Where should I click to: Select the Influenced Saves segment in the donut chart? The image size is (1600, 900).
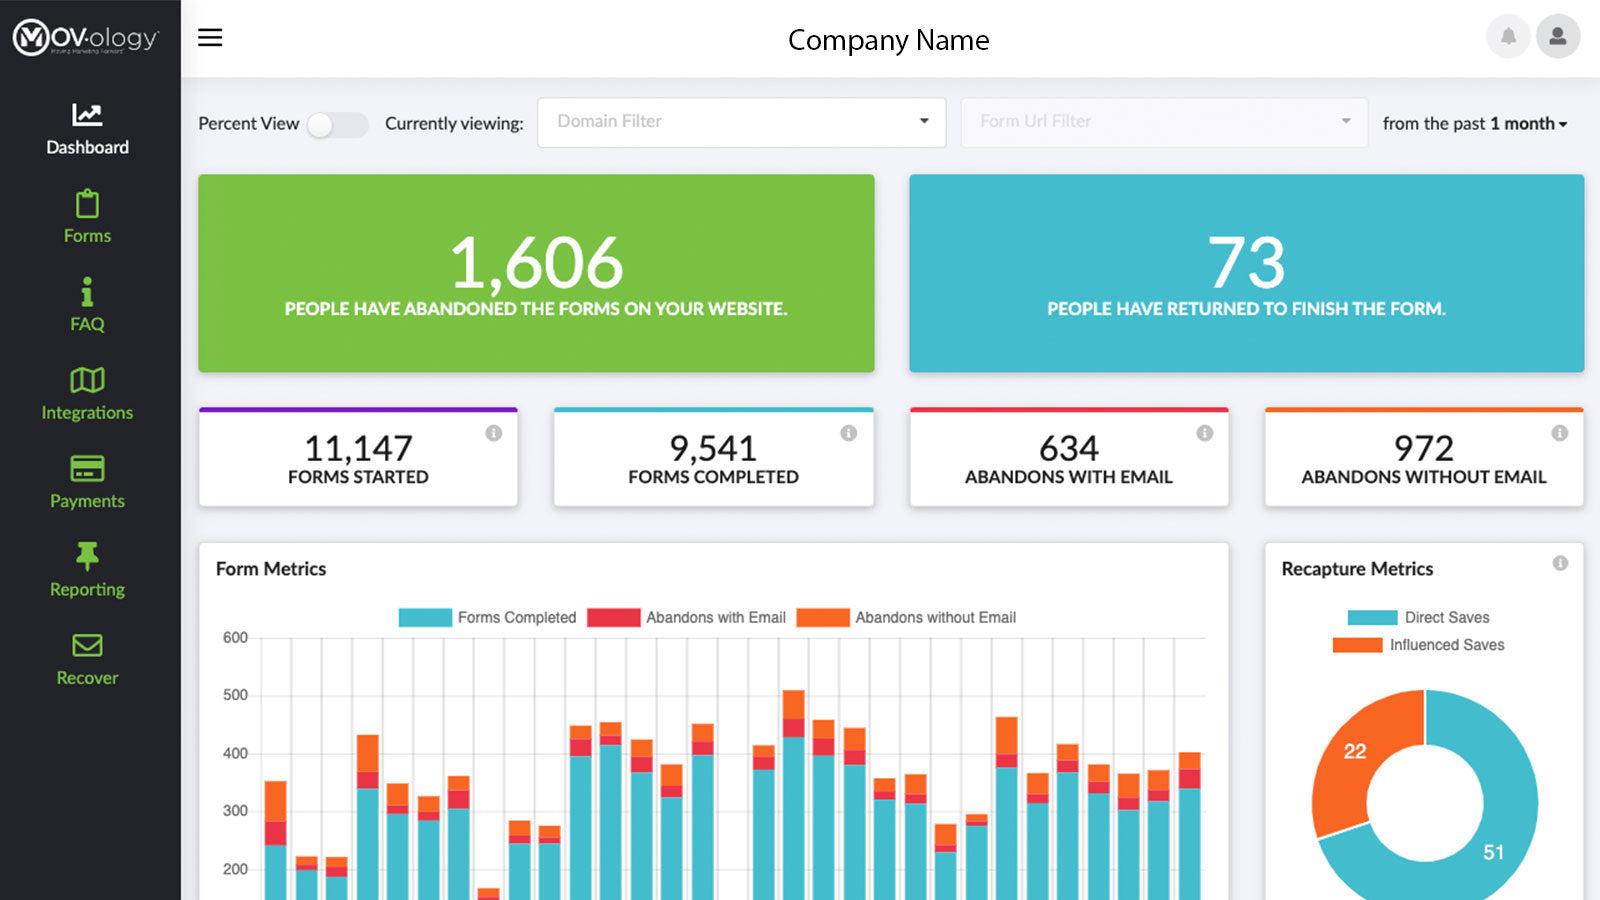(x=1357, y=750)
